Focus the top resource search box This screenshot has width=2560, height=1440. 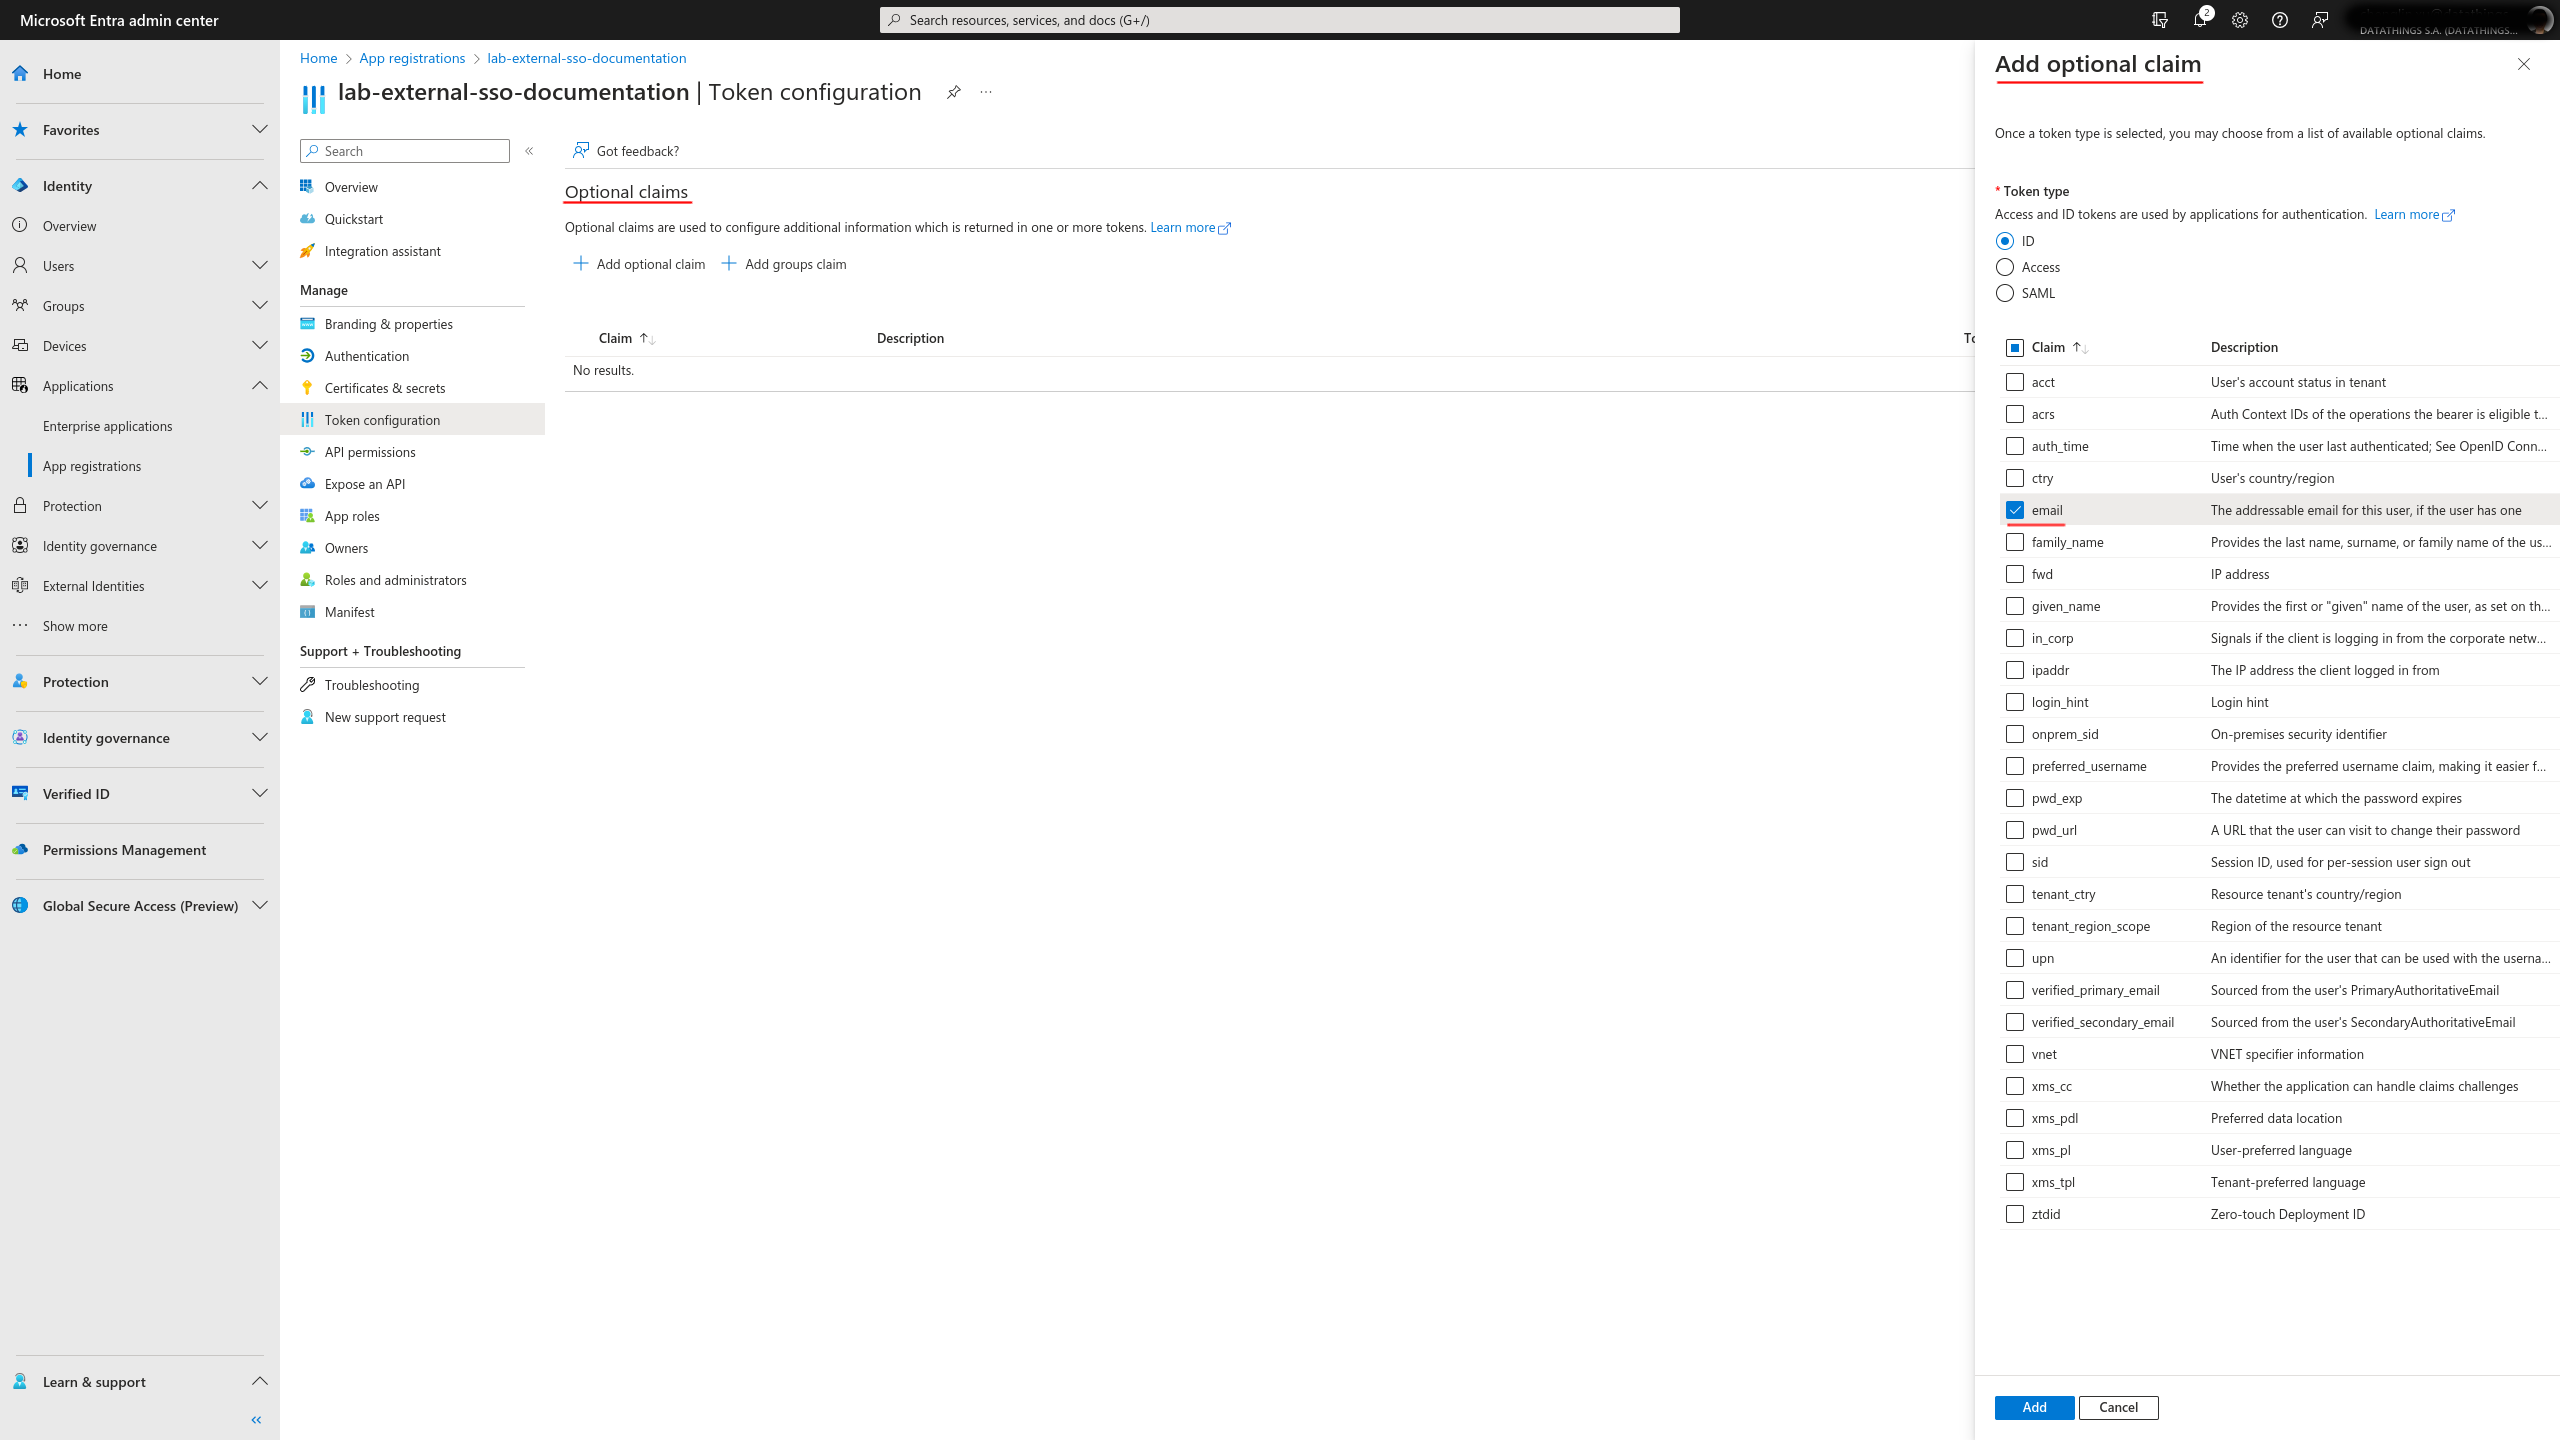click(x=1280, y=20)
